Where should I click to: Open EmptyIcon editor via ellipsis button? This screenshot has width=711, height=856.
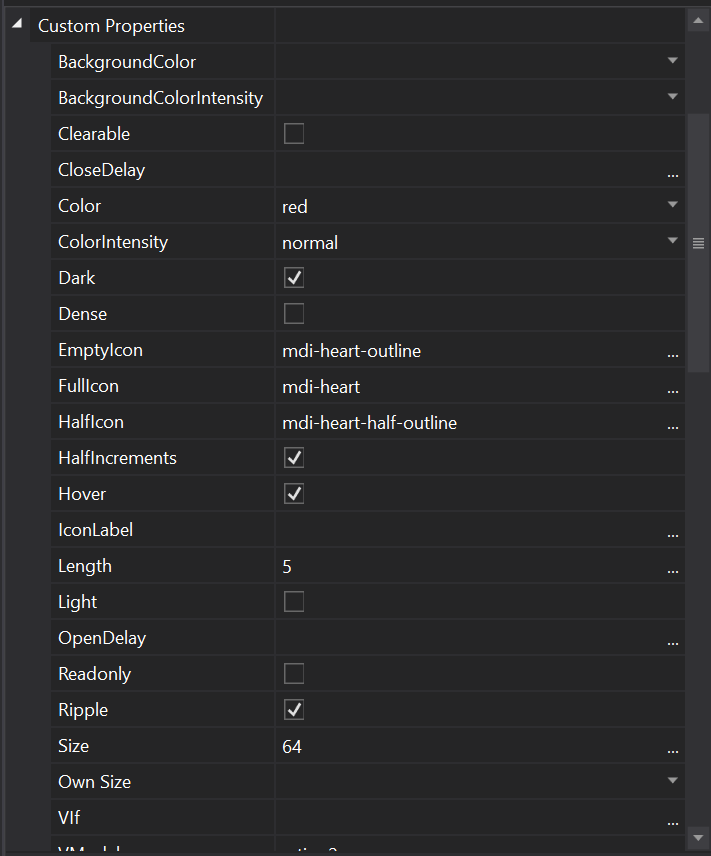(673, 352)
